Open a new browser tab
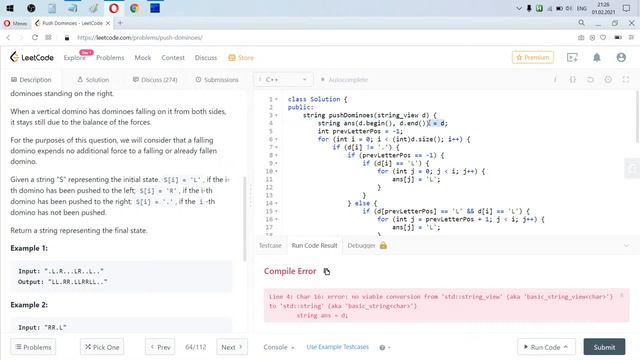The width and height of the screenshot is (640, 360). point(120,23)
